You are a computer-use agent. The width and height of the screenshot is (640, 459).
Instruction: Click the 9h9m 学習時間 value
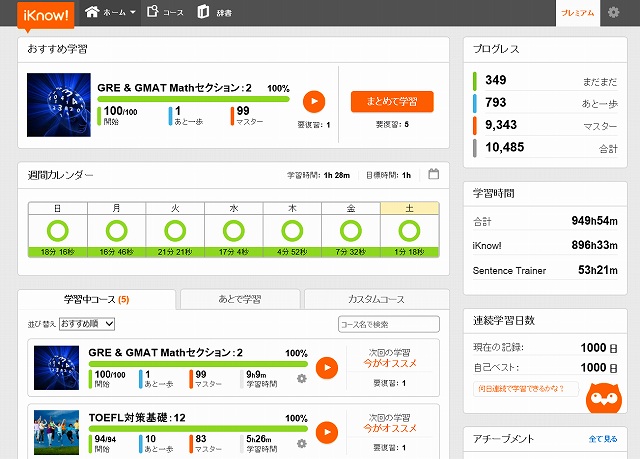tap(256, 375)
